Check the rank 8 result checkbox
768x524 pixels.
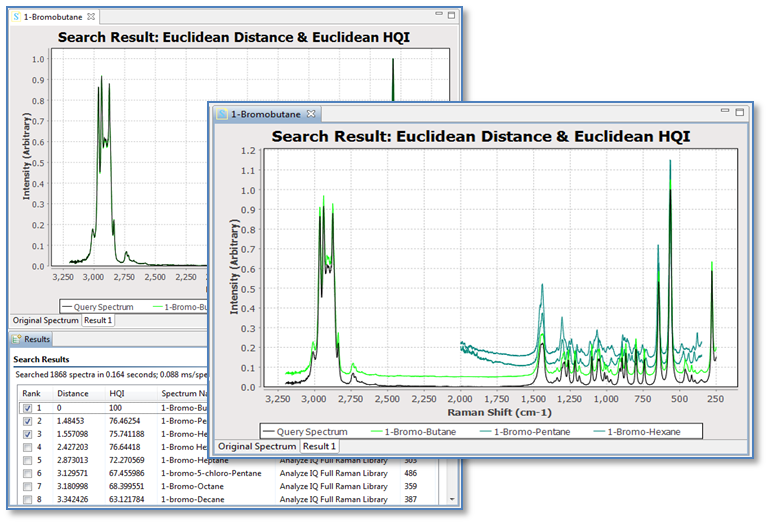coord(27,500)
